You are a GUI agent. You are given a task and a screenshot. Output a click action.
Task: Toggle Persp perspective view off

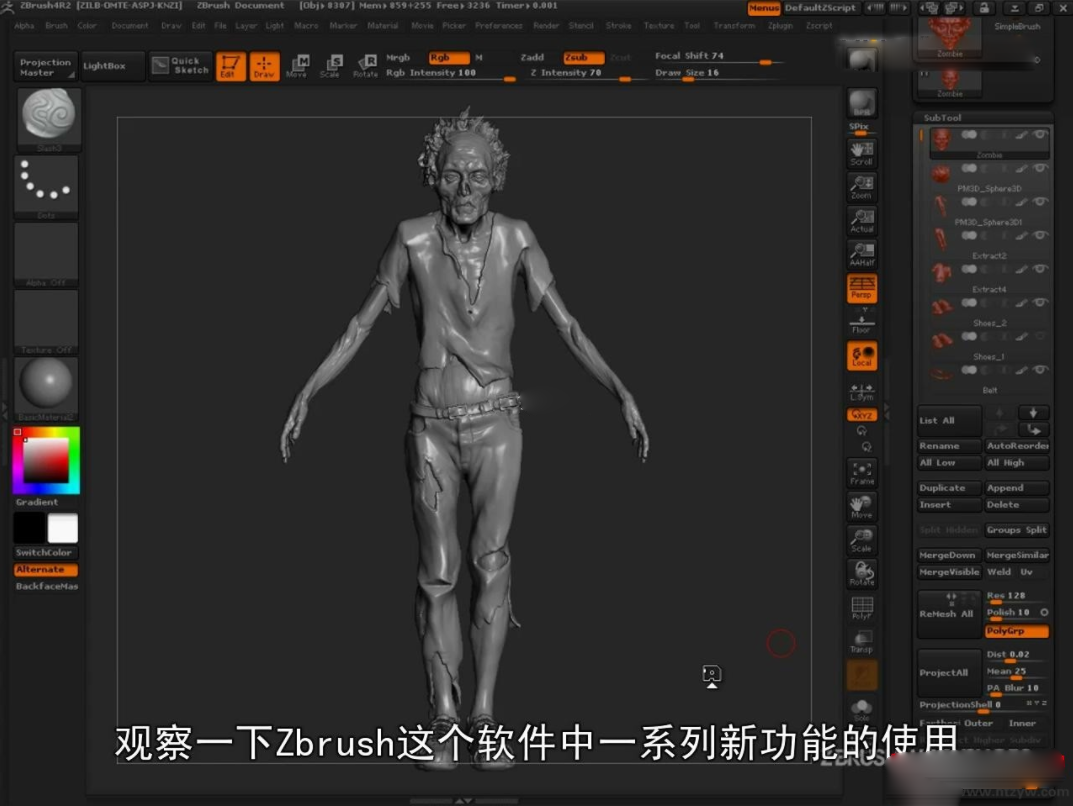tap(861, 288)
